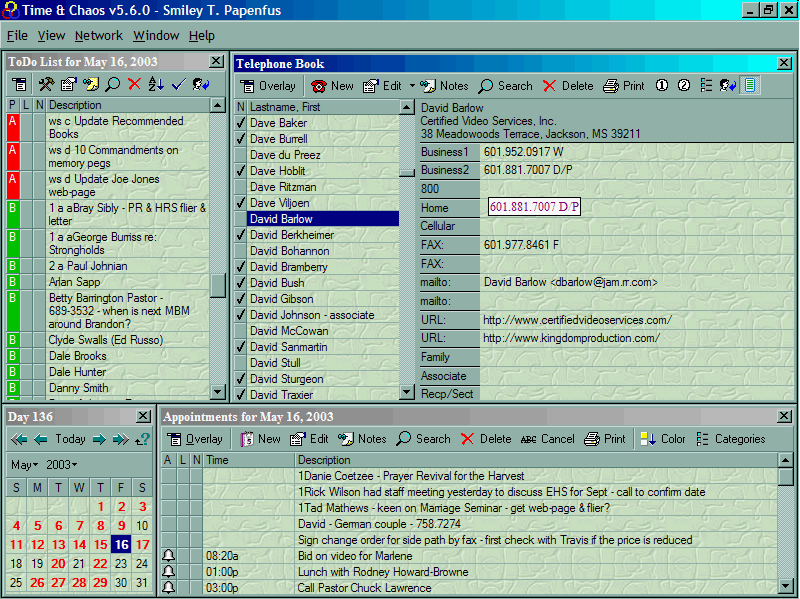Click red X Delete icon in ToDo toolbar
The height and width of the screenshot is (599, 800).
134,84
